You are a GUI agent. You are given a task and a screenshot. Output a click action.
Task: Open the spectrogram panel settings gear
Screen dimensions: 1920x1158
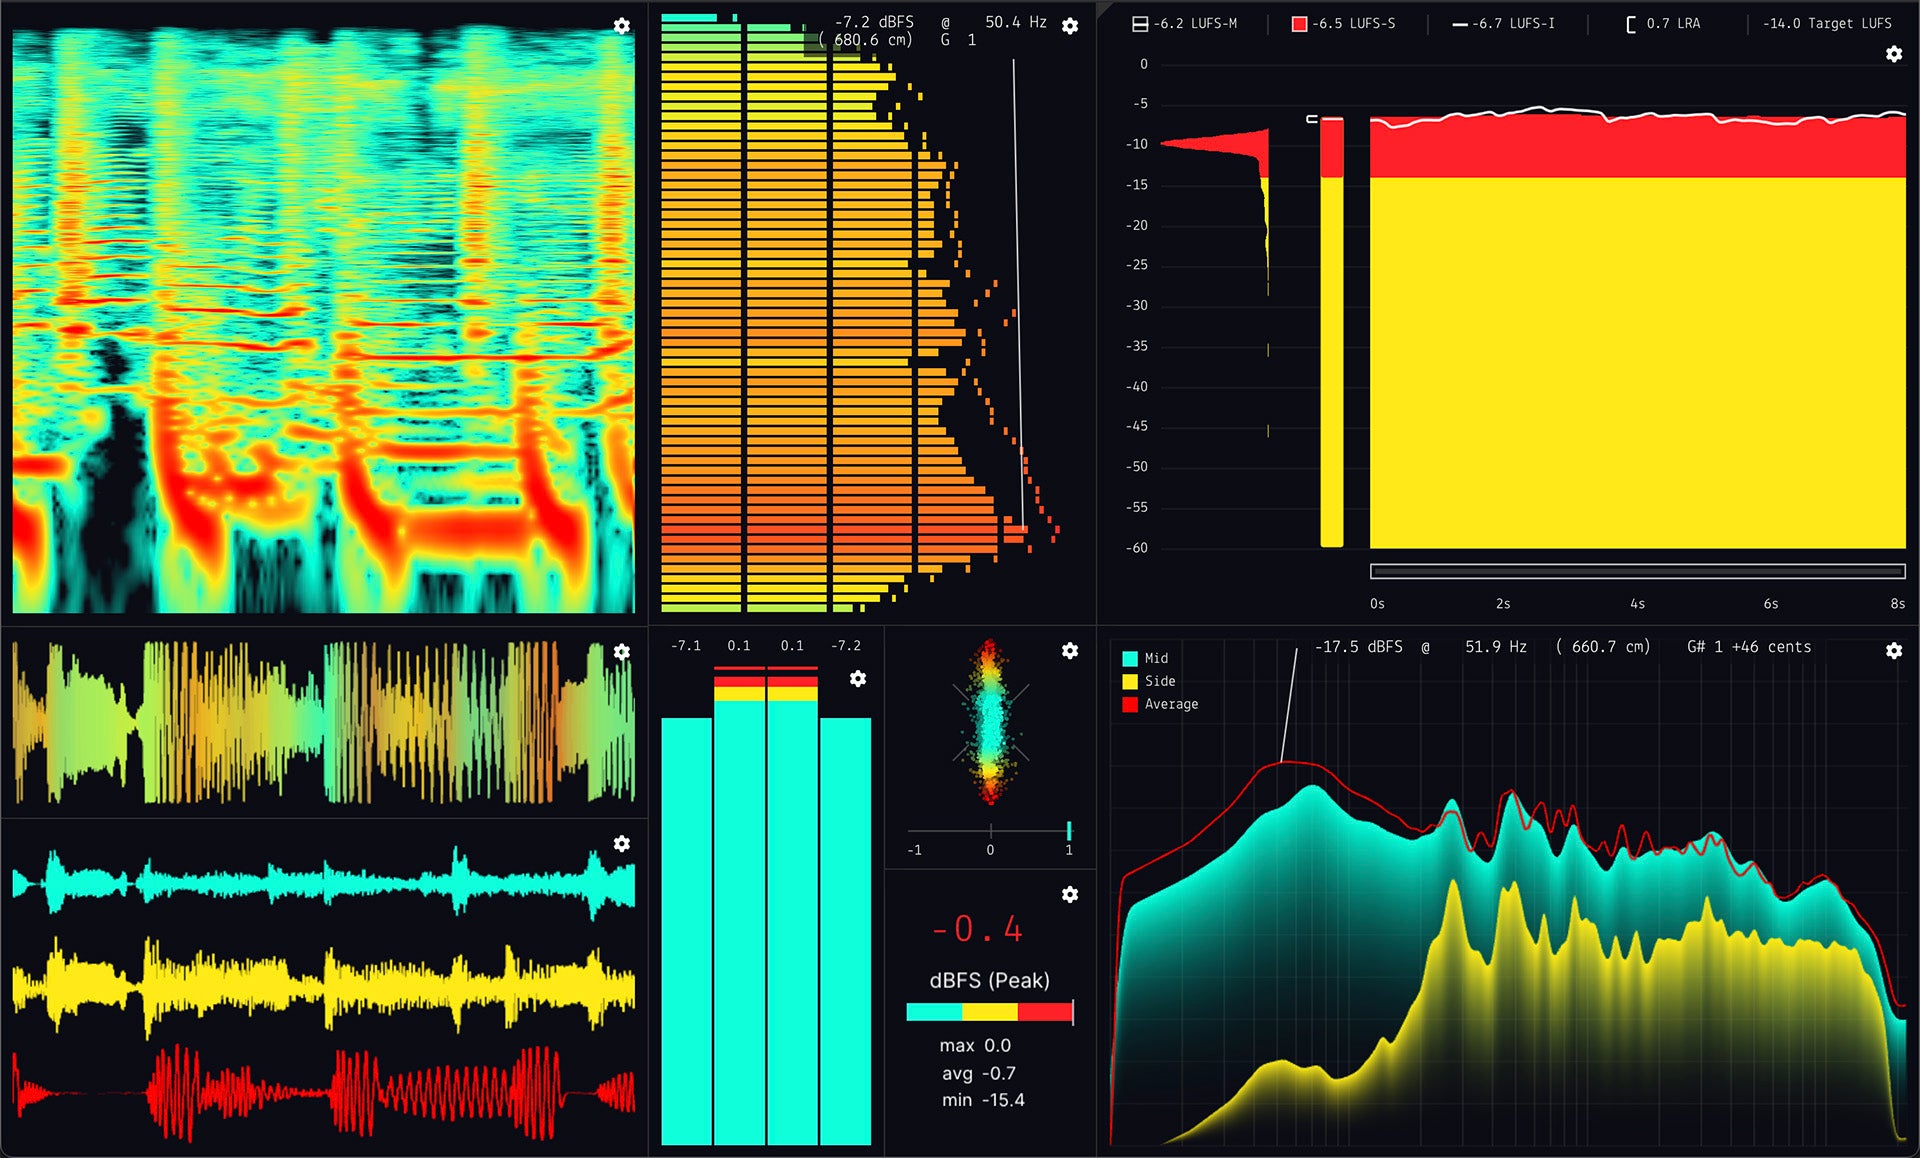[x=622, y=26]
